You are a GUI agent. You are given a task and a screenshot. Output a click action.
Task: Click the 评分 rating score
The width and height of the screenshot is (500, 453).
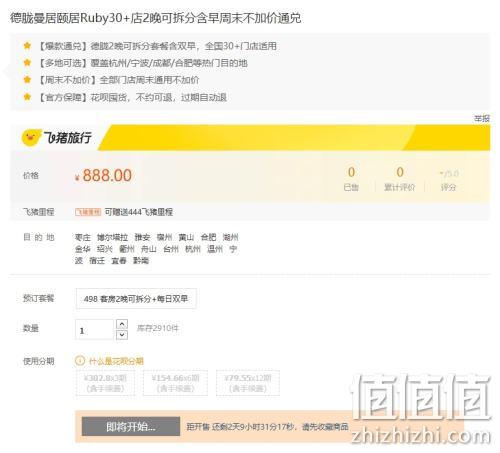click(x=448, y=180)
